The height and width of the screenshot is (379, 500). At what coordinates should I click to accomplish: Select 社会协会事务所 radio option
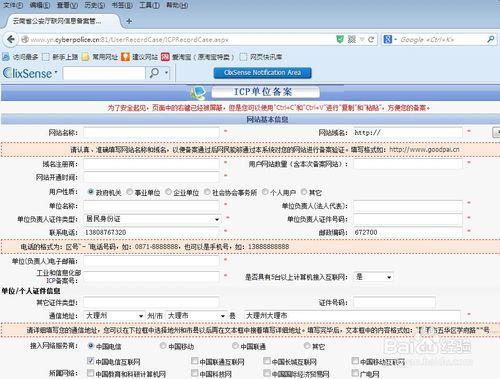[207, 192]
